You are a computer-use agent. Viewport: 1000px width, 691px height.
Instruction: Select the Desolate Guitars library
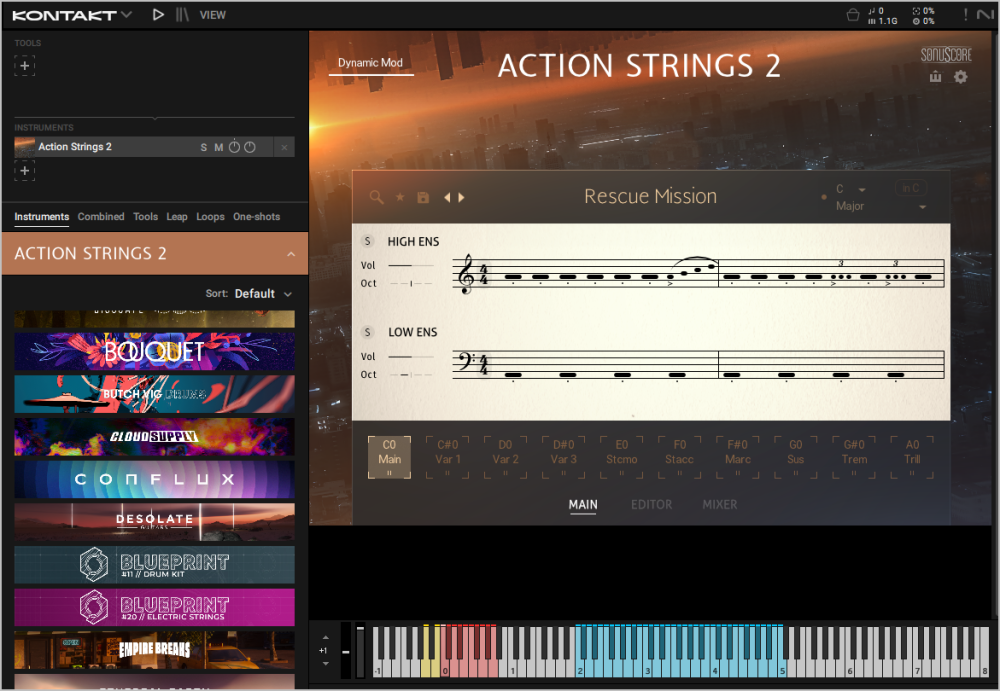coord(154,522)
